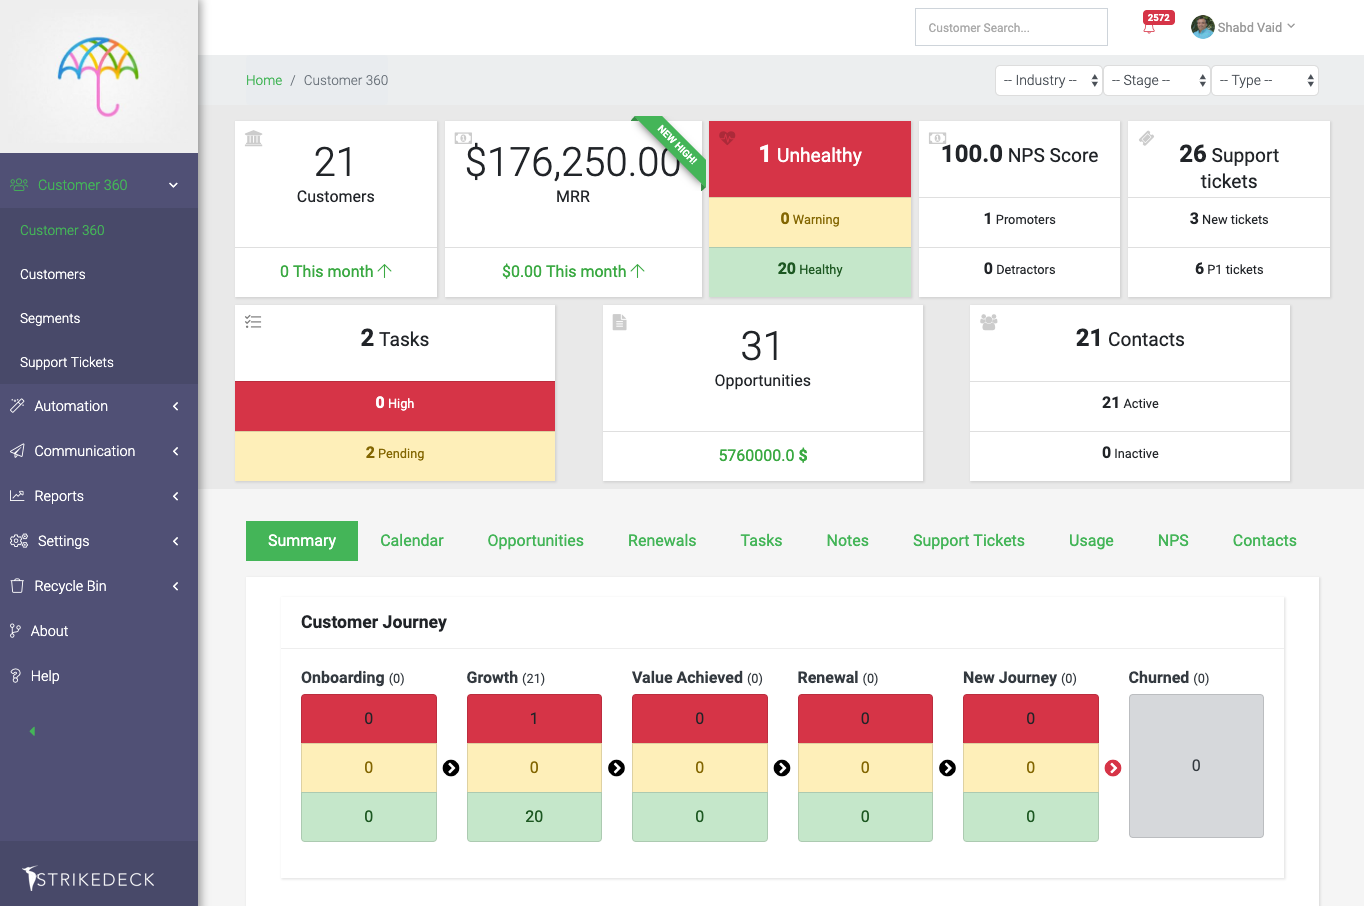Open the notification bell with 2572 badge
The image size is (1364, 906).
1149,28
